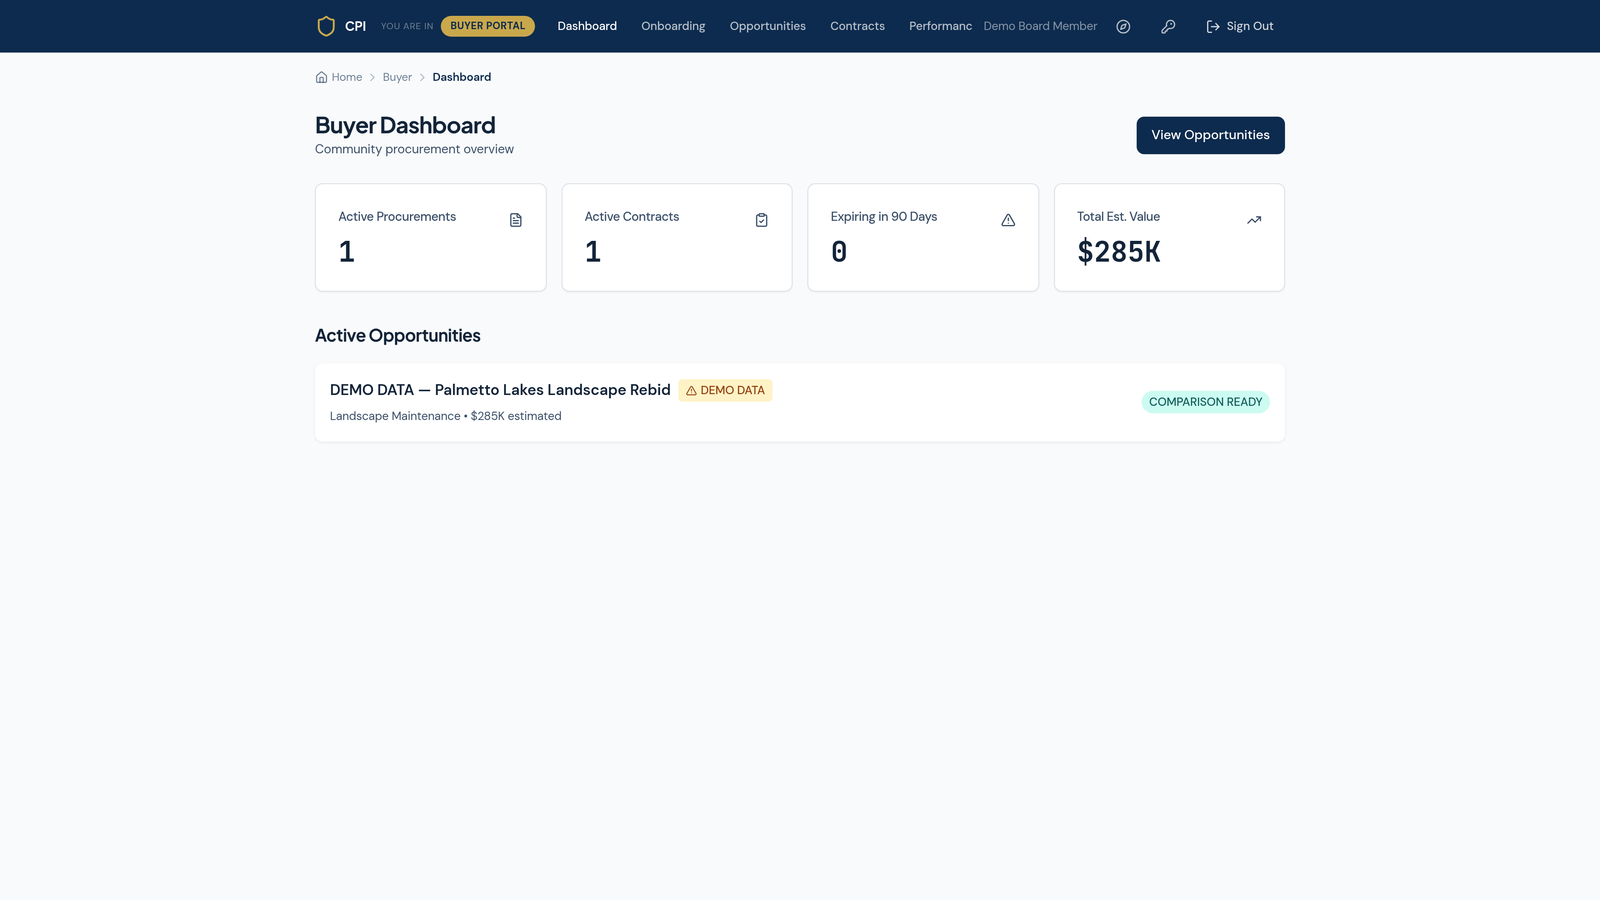Click the Dashboard breadcrumb current page text

click(x=462, y=77)
